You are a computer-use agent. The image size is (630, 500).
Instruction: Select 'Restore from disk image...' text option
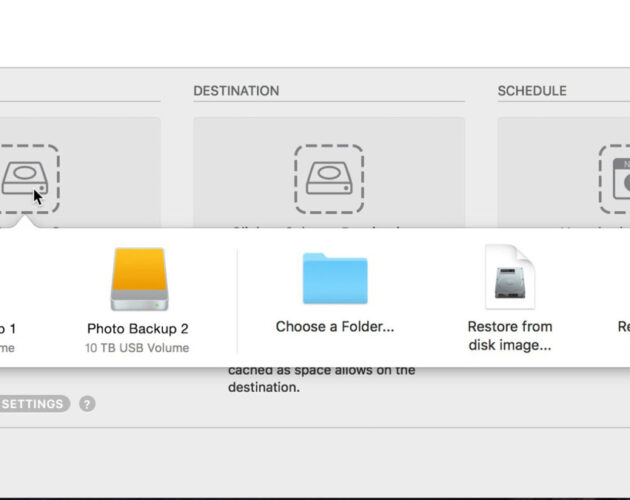510,336
